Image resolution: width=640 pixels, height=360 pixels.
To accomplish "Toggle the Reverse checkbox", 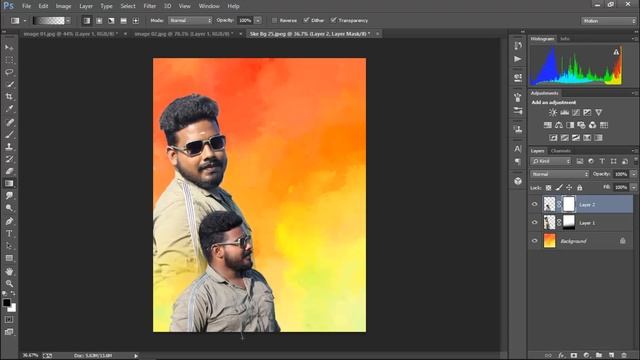I will point(274,20).
